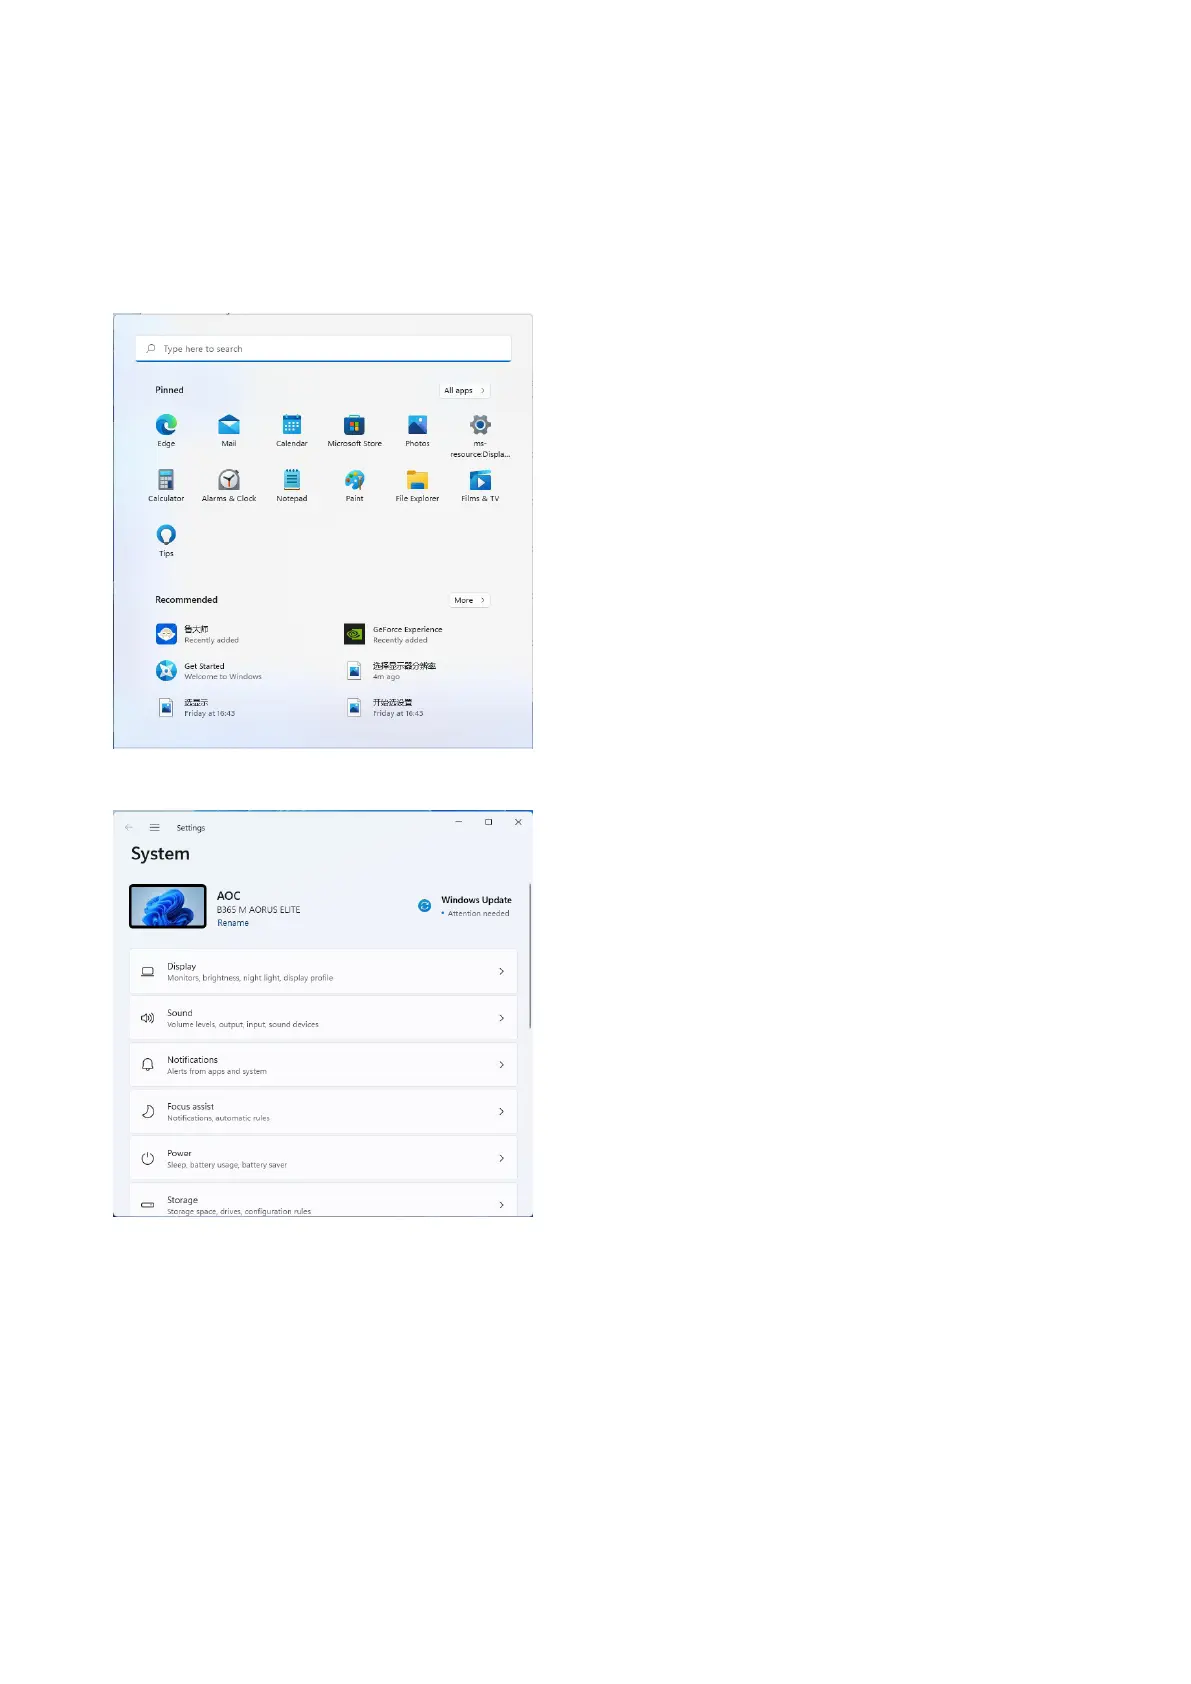
Task: Show More recommended items
Action: pyautogui.click(x=469, y=601)
